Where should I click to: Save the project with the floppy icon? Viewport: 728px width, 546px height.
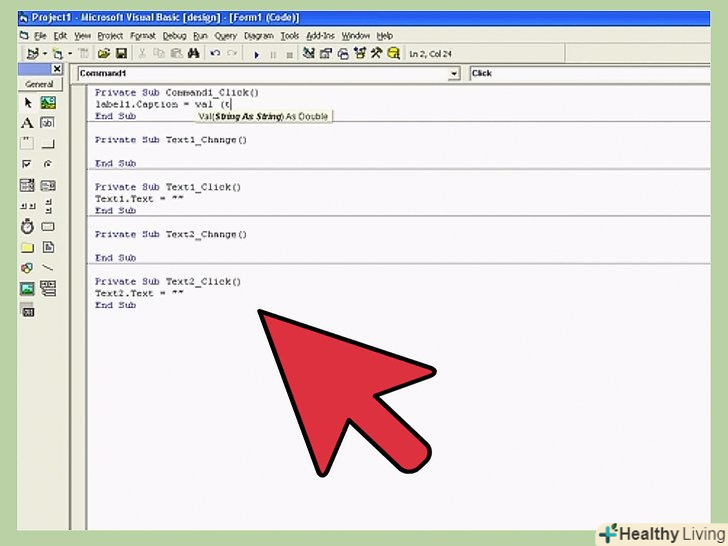click(x=121, y=54)
